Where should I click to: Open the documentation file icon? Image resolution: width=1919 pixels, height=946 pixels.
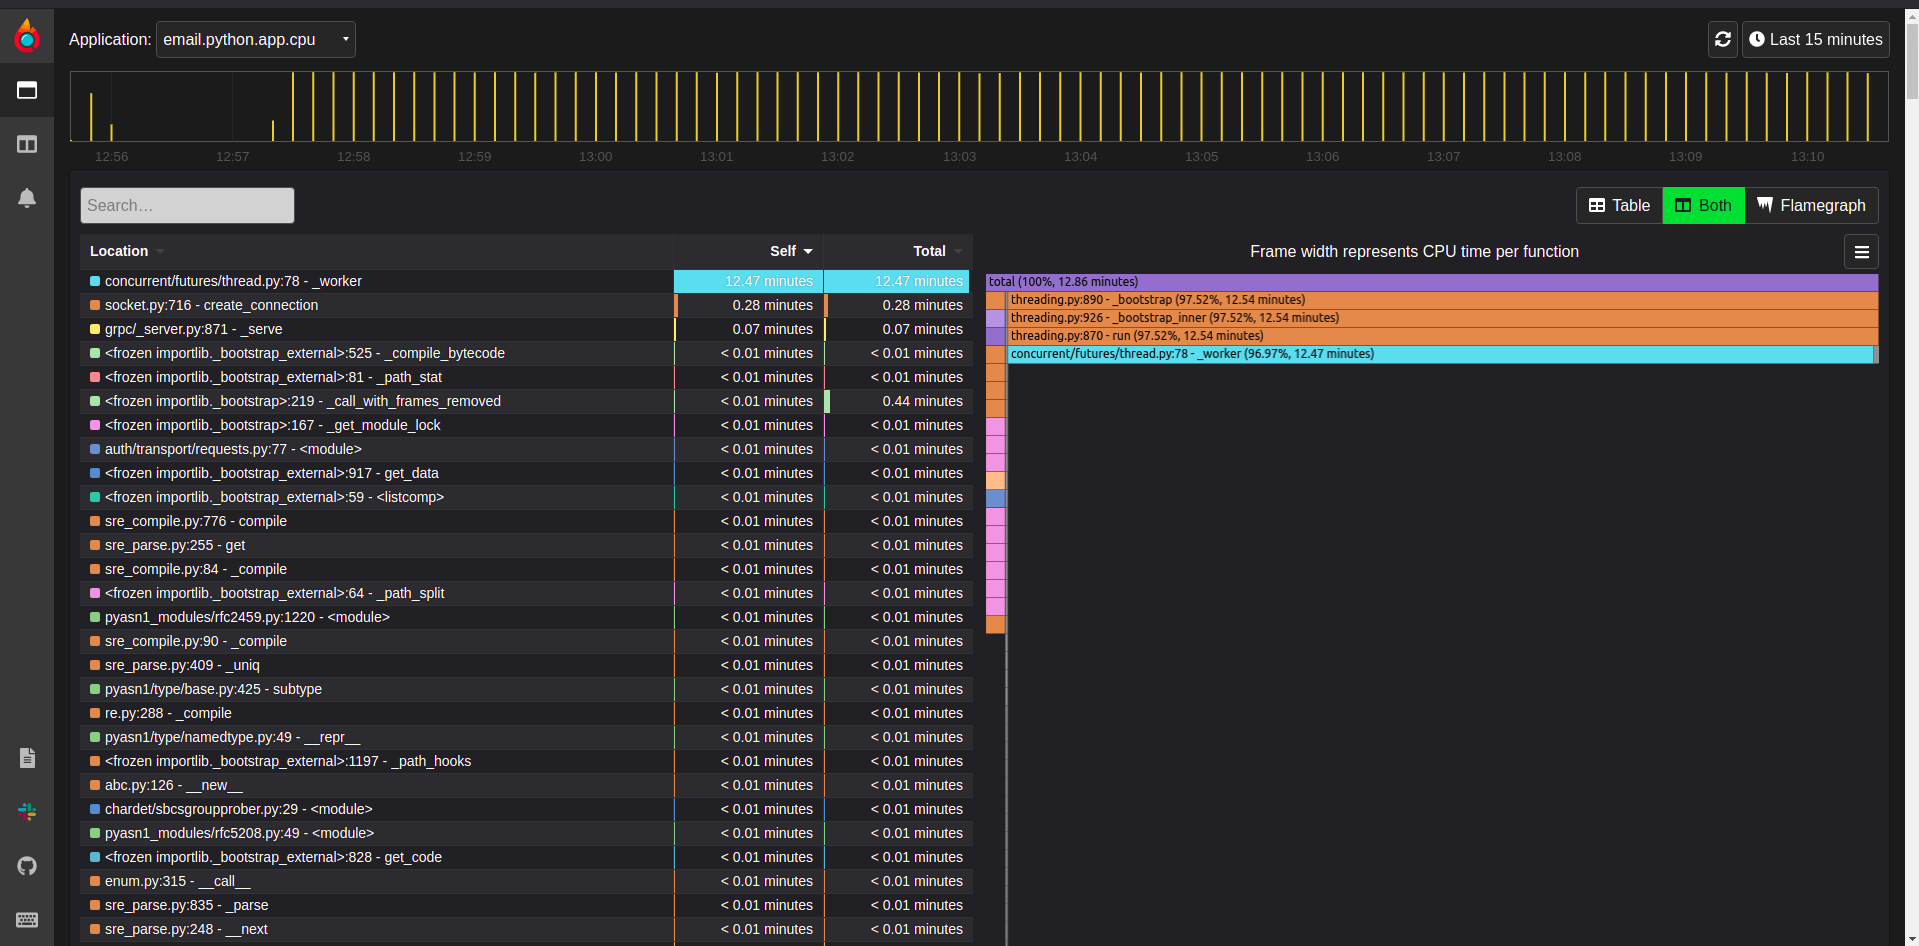click(x=27, y=758)
